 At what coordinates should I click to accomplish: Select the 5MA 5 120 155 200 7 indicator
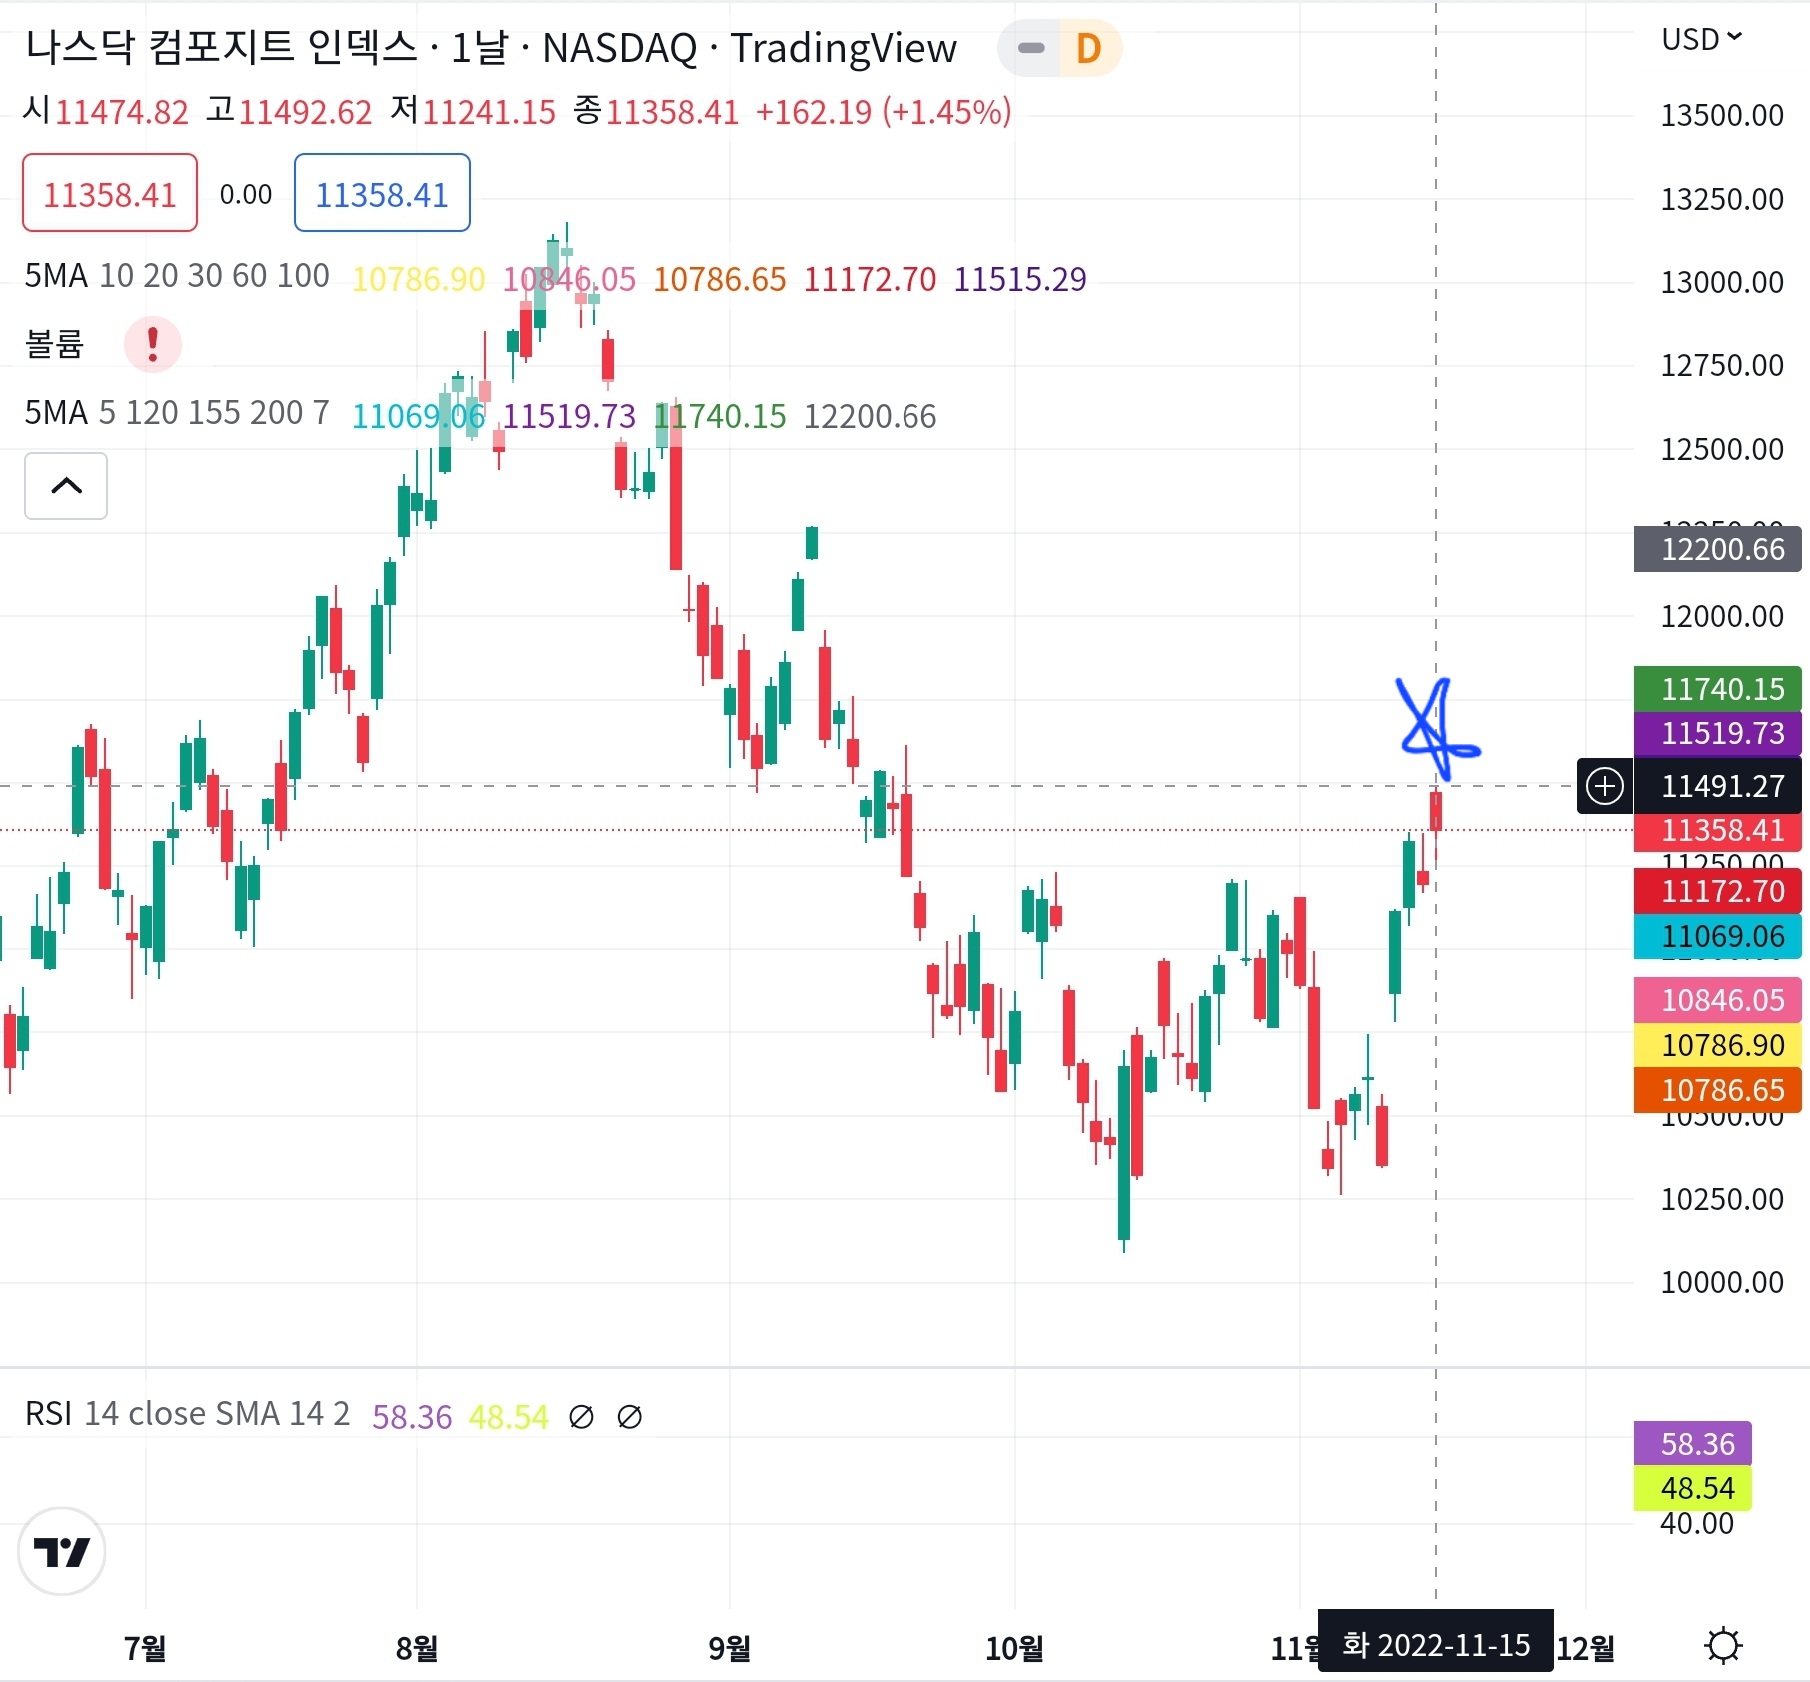pyautogui.click(x=177, y=413)
